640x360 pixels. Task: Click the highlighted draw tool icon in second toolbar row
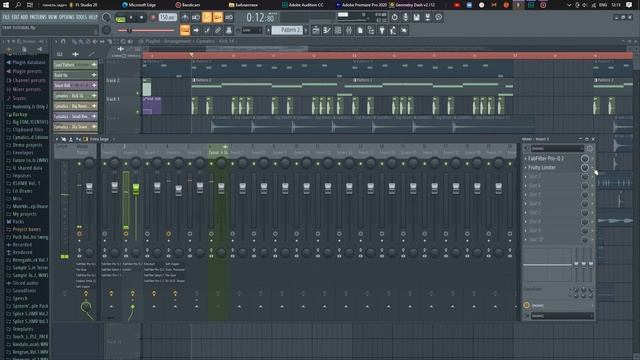[185, 30]
